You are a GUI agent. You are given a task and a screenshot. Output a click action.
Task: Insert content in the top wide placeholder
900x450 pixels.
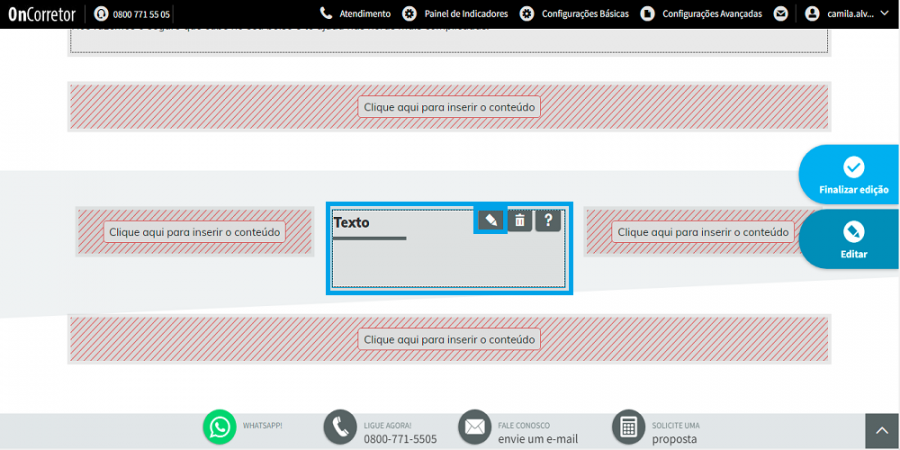tap(449, 107)
